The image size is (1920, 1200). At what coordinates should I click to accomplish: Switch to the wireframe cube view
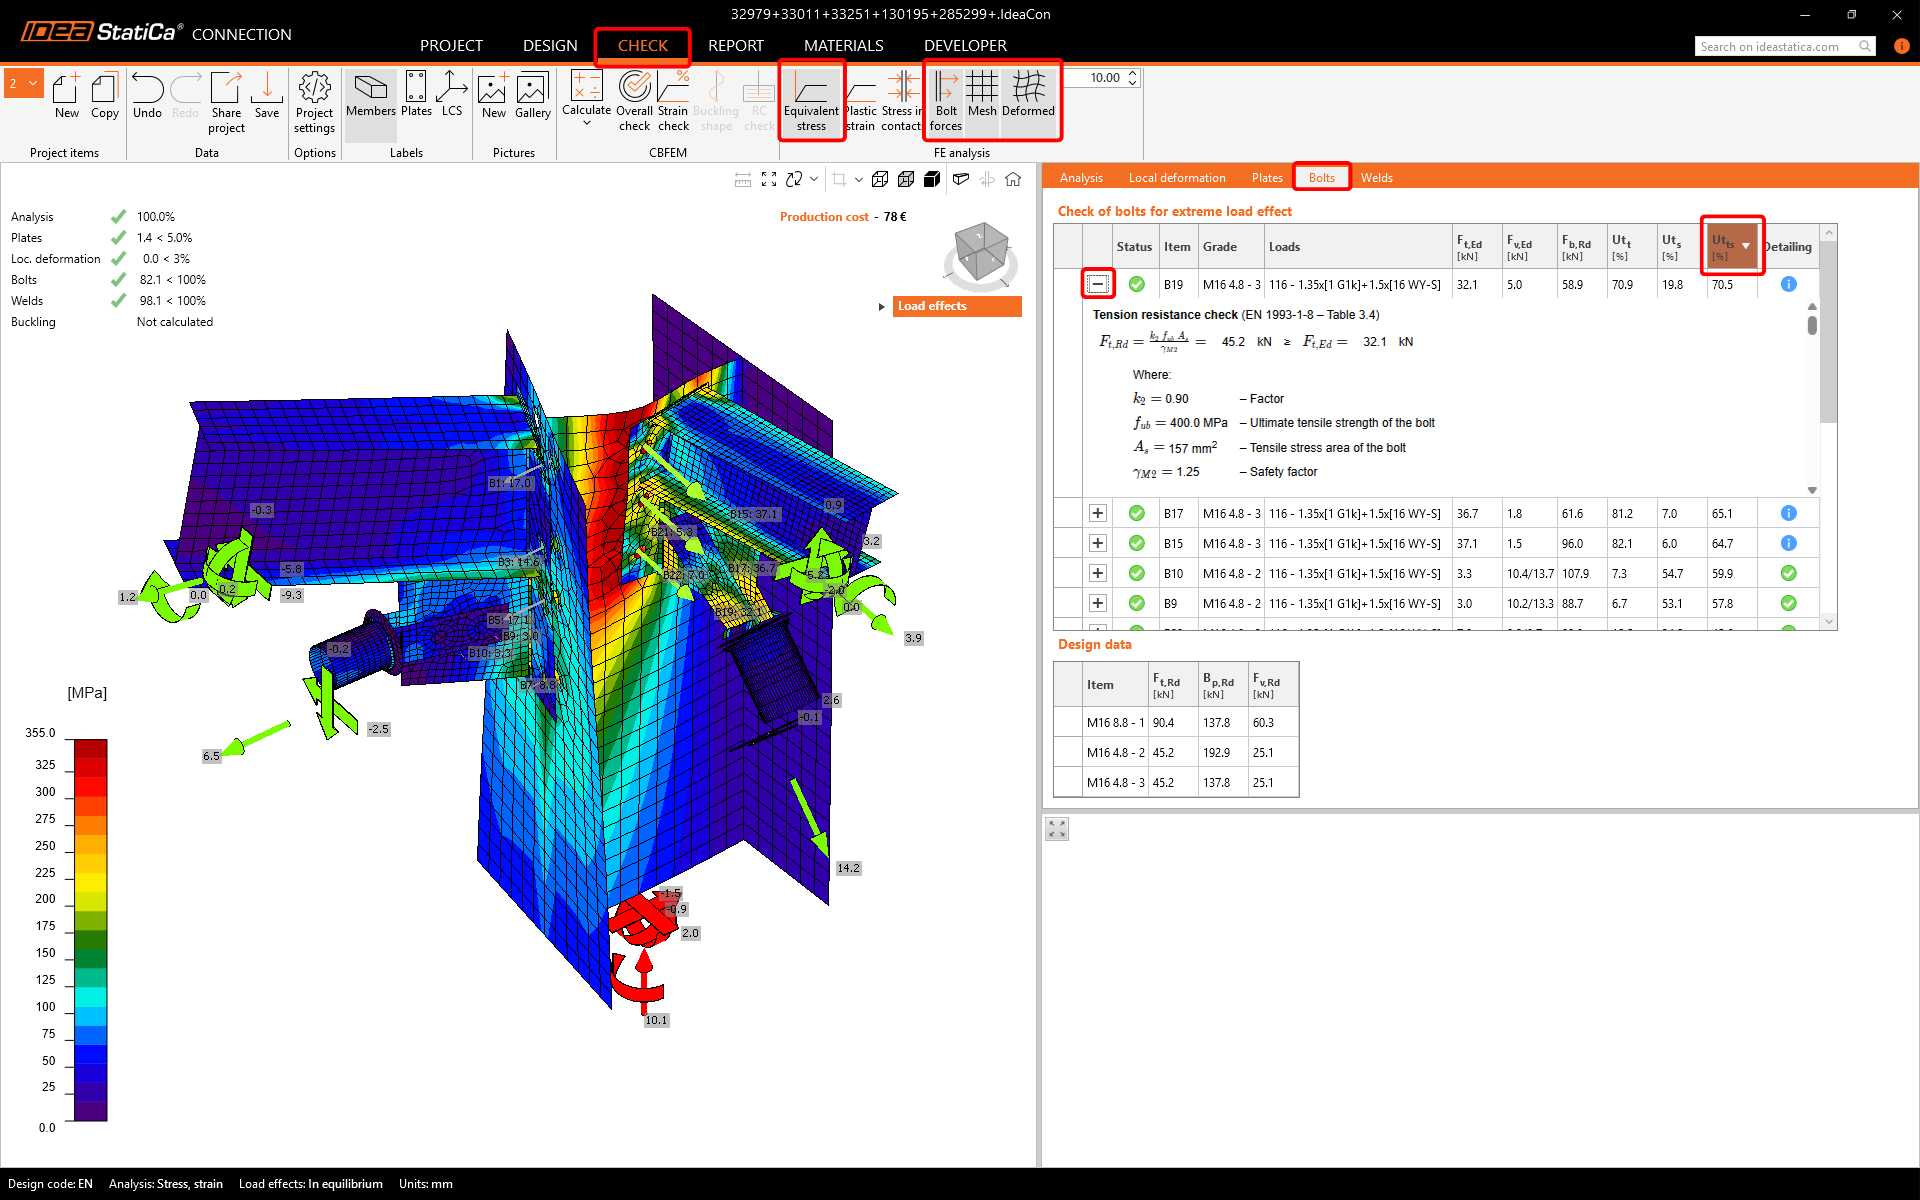tap(880, 179)
